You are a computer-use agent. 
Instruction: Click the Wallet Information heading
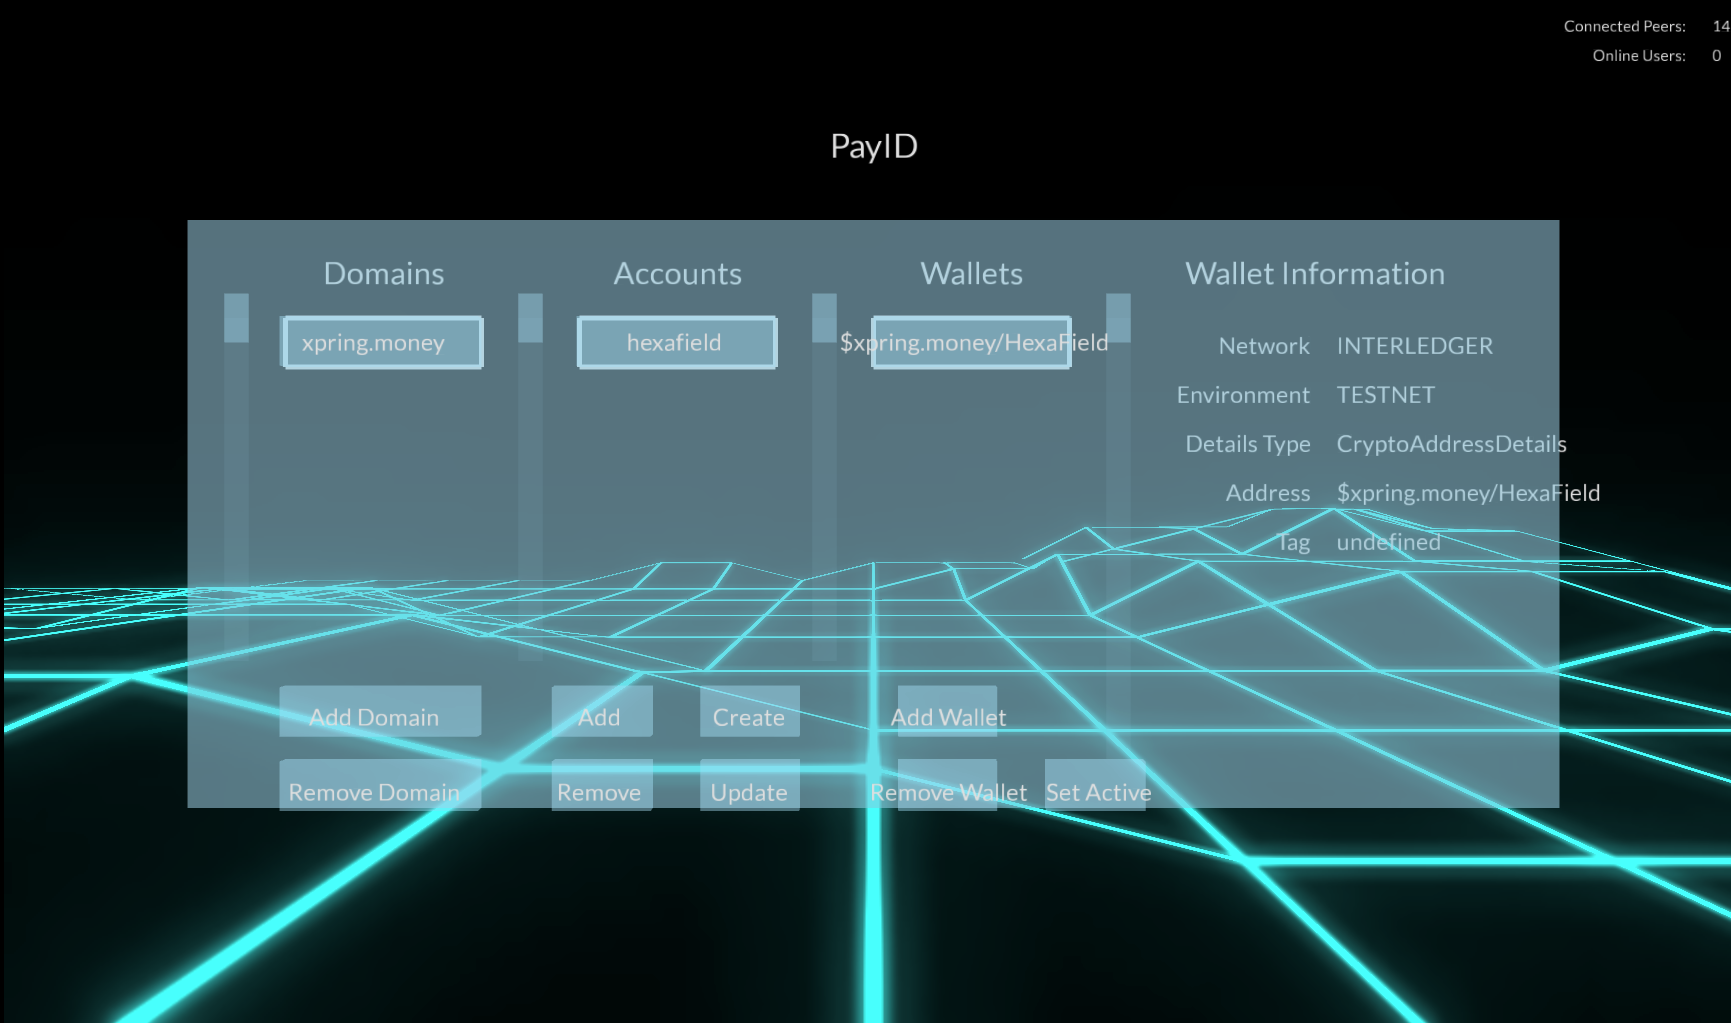point(1315,274)
